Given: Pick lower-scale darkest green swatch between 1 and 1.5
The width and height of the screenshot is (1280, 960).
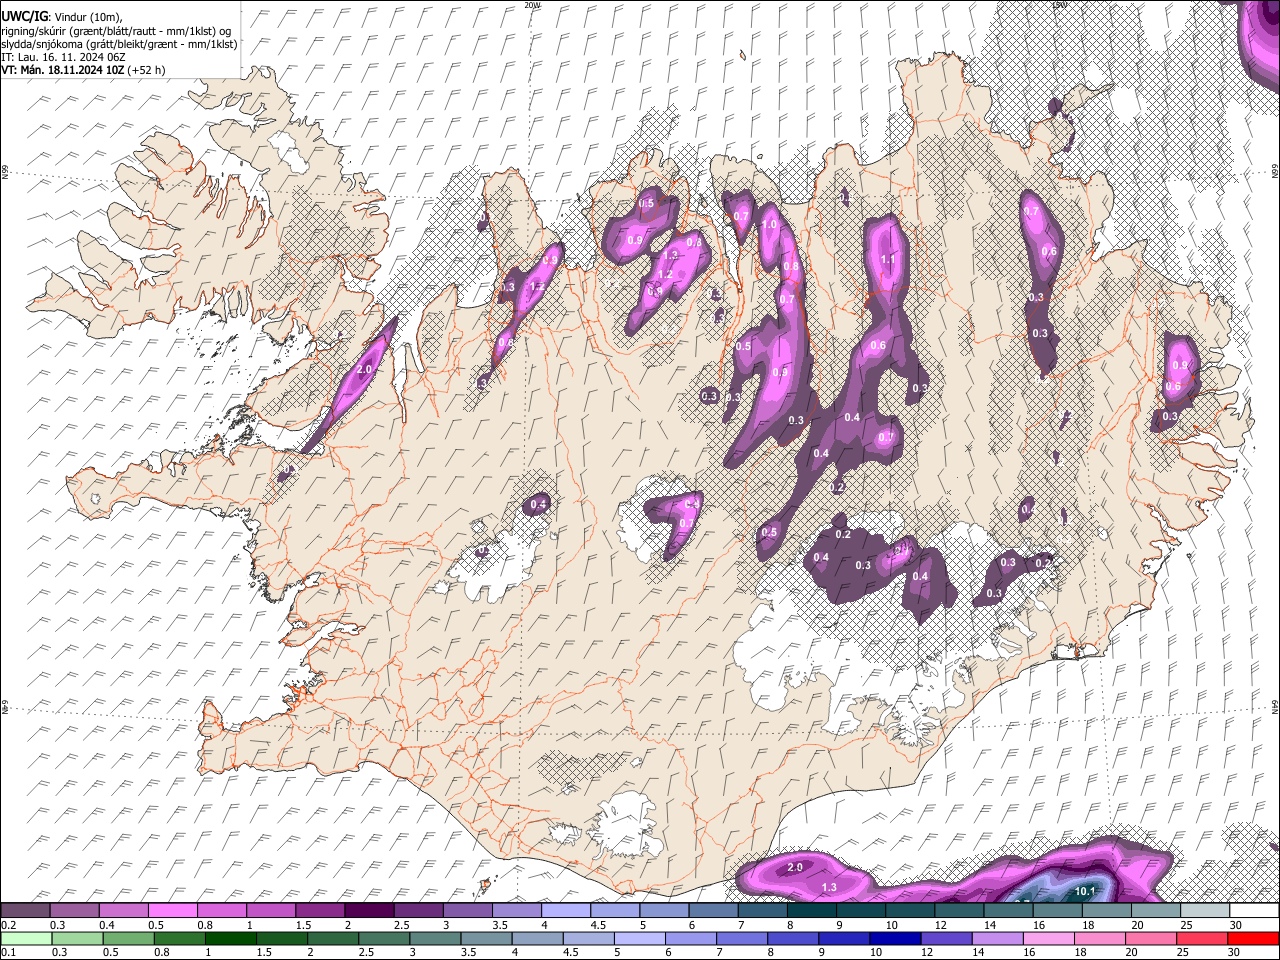Looking at the screenshot, I should pyautogui.click(x=230, y=938).
